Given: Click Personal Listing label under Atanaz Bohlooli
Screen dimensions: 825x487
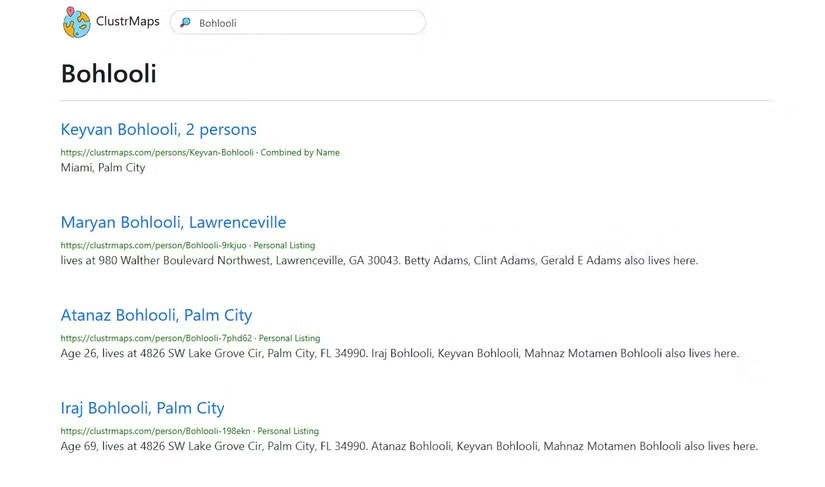Looking at the screenshot, I should [x=292, y=338].
